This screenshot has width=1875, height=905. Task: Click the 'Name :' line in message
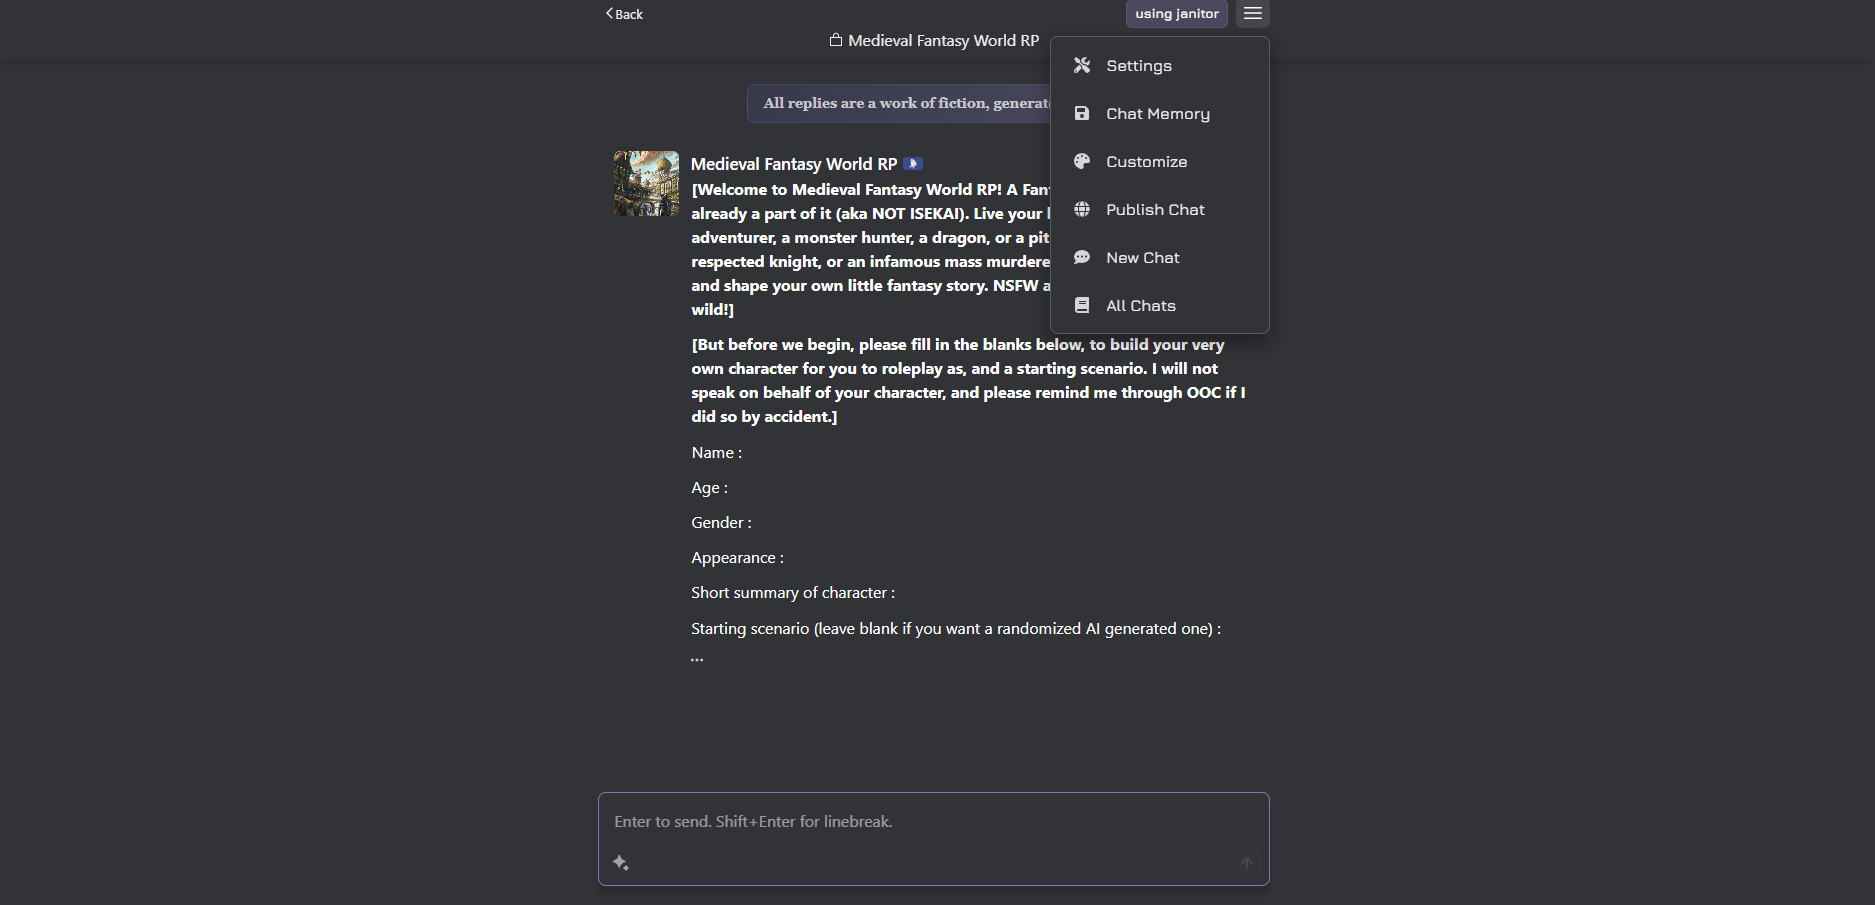click(x=716, y=453)
